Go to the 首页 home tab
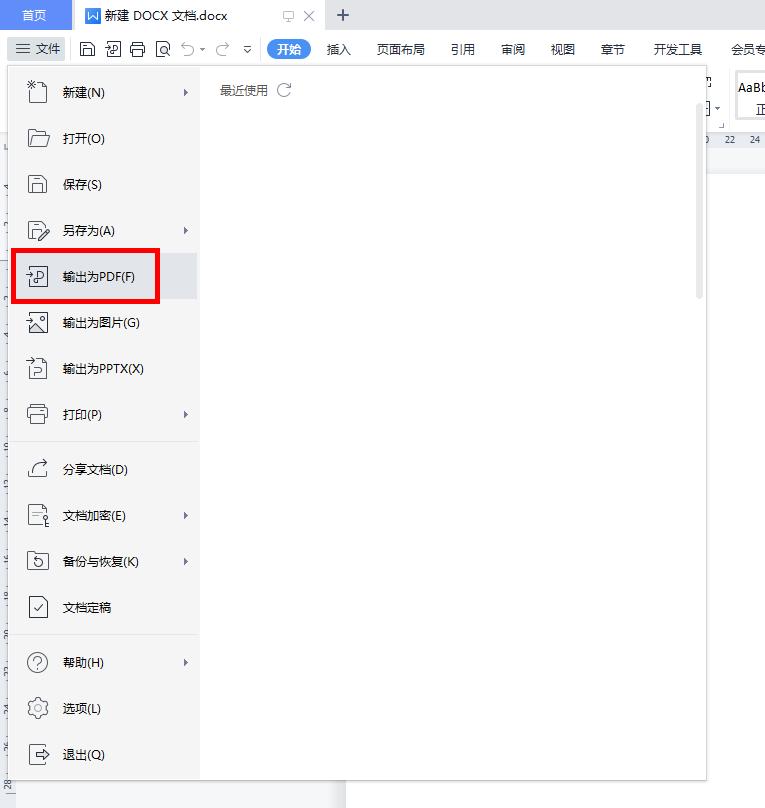Viewport: 765px width, 808px height. [x=35, y=15]
